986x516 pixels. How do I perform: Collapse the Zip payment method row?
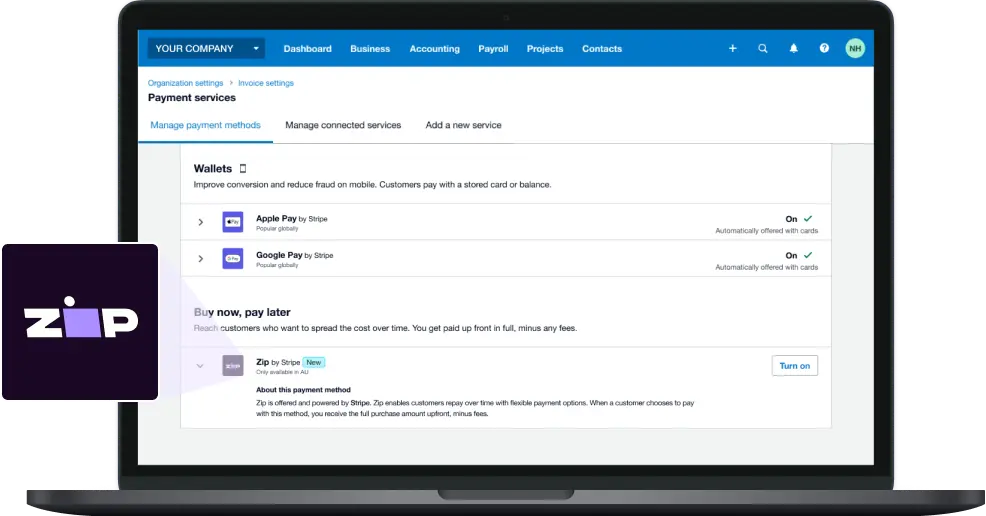(x=200, y=366)
